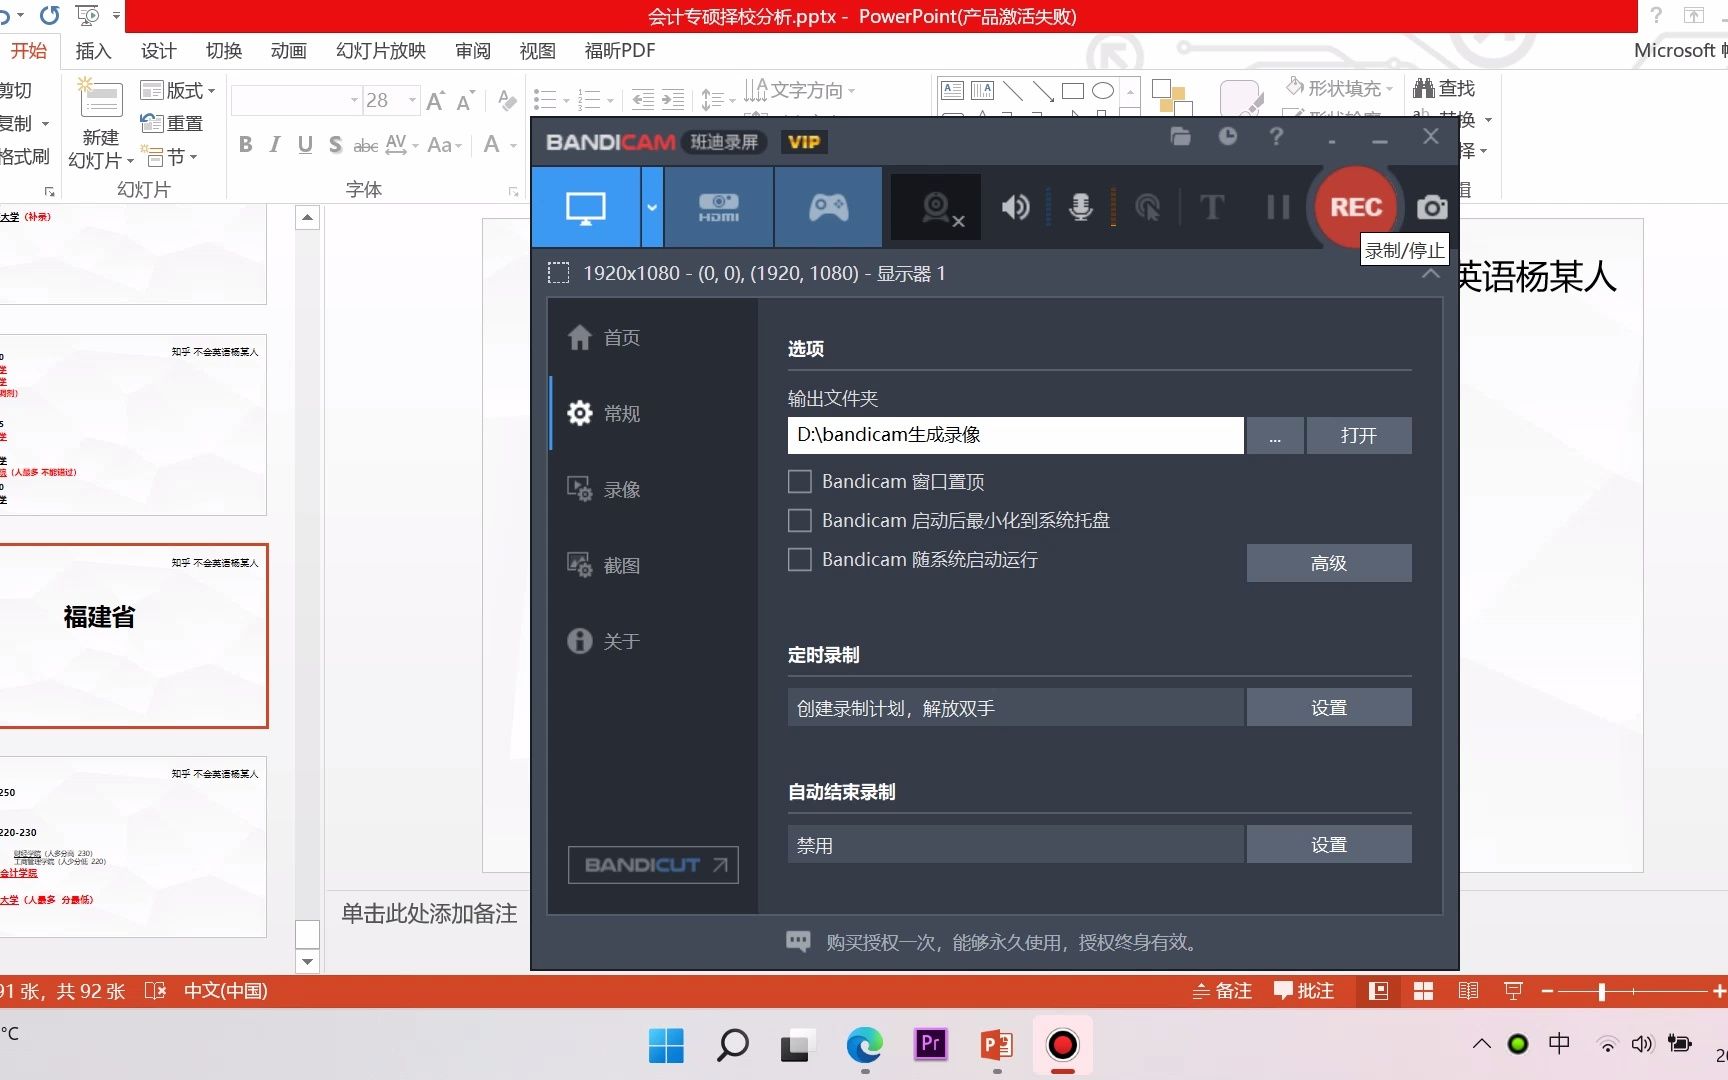Viewport: 1728px width, 1080px height.
Task: Open PowerPoint 设计 ribbon tab
Action: tap(158, 51)
